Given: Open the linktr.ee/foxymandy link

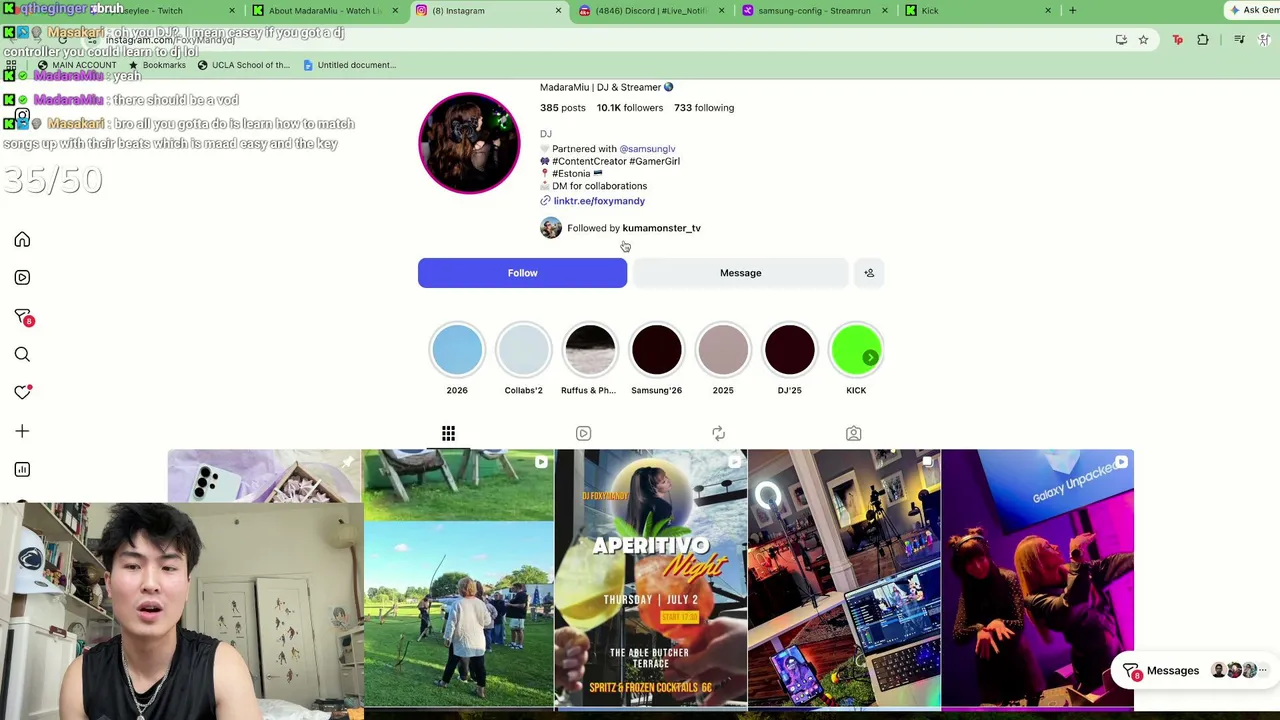Looking at the screenshot, I should [x=599, y=201].
